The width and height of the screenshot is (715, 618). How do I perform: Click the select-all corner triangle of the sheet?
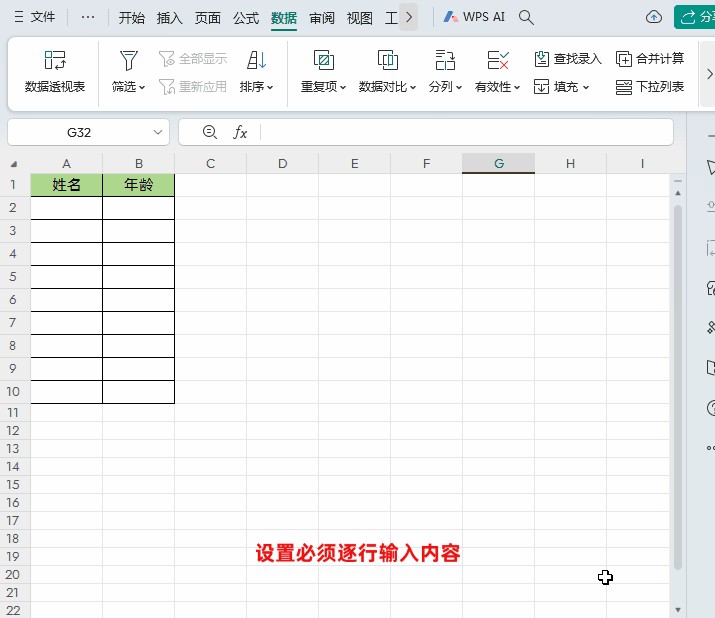[x=14, y=164]
